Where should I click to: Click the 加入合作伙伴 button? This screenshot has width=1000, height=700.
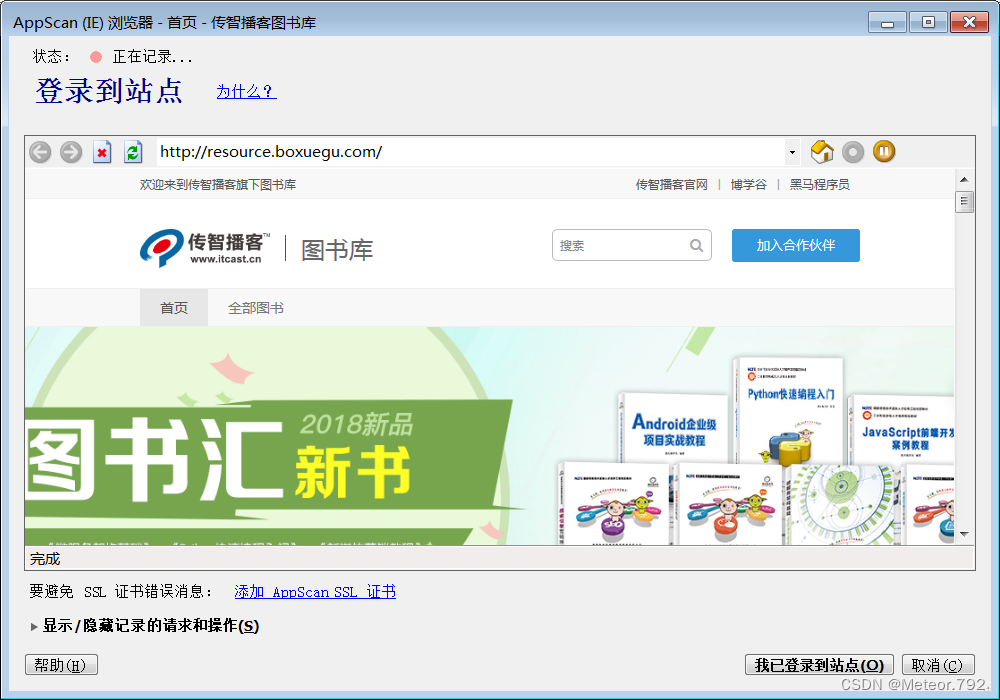(795, 245)
